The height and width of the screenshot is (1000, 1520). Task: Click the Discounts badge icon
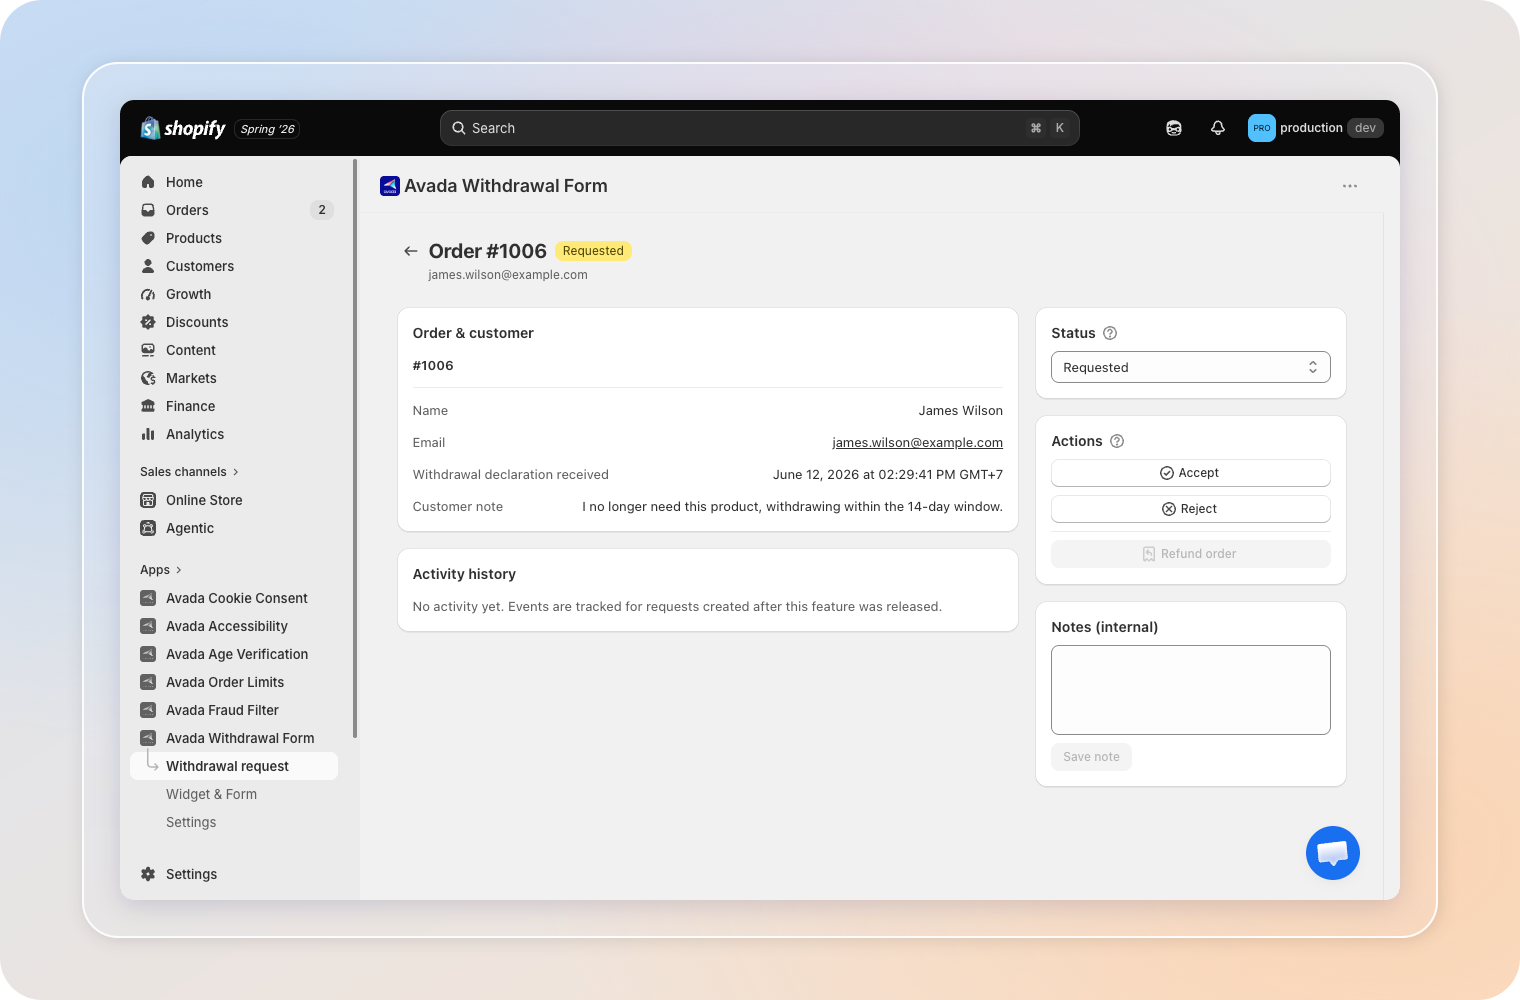pos(148,322)
